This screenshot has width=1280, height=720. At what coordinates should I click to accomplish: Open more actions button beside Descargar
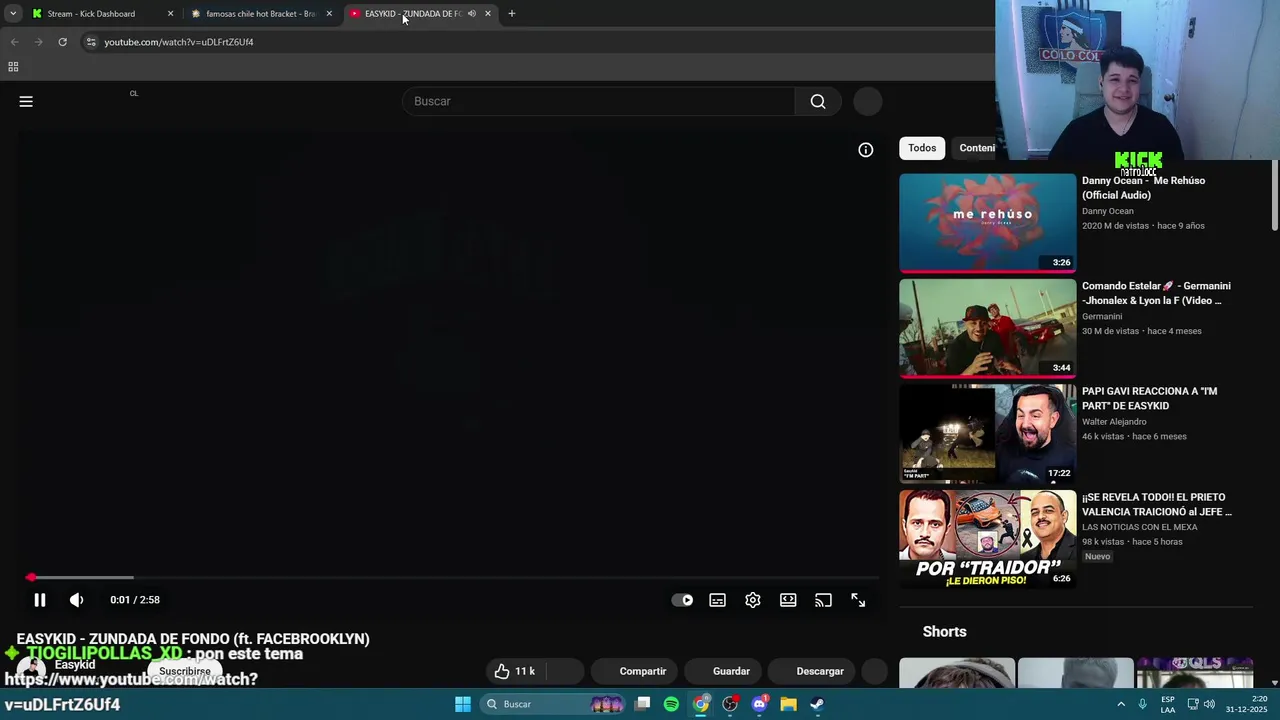point(874,671)
